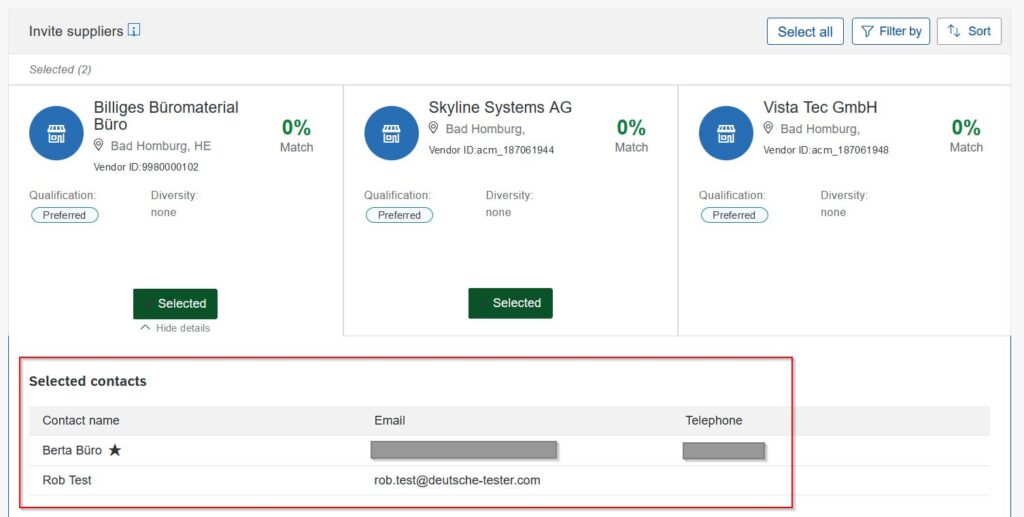Click the 0% Match on Vista Tec card

pyautogui.click(x=966, y=135)
